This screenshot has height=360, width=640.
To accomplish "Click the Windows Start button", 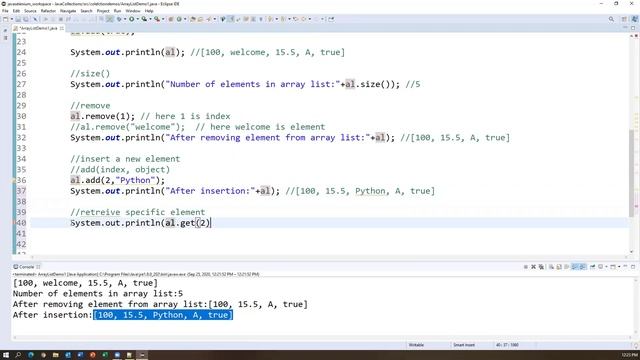I will [x=6, y=355].
